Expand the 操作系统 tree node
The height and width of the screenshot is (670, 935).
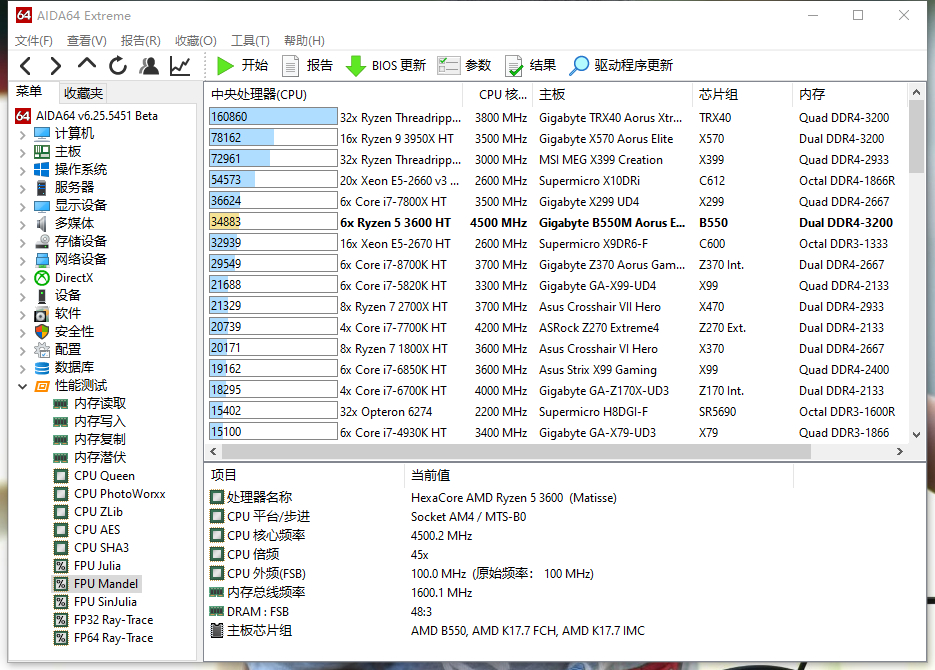click(x=22, y=170)
